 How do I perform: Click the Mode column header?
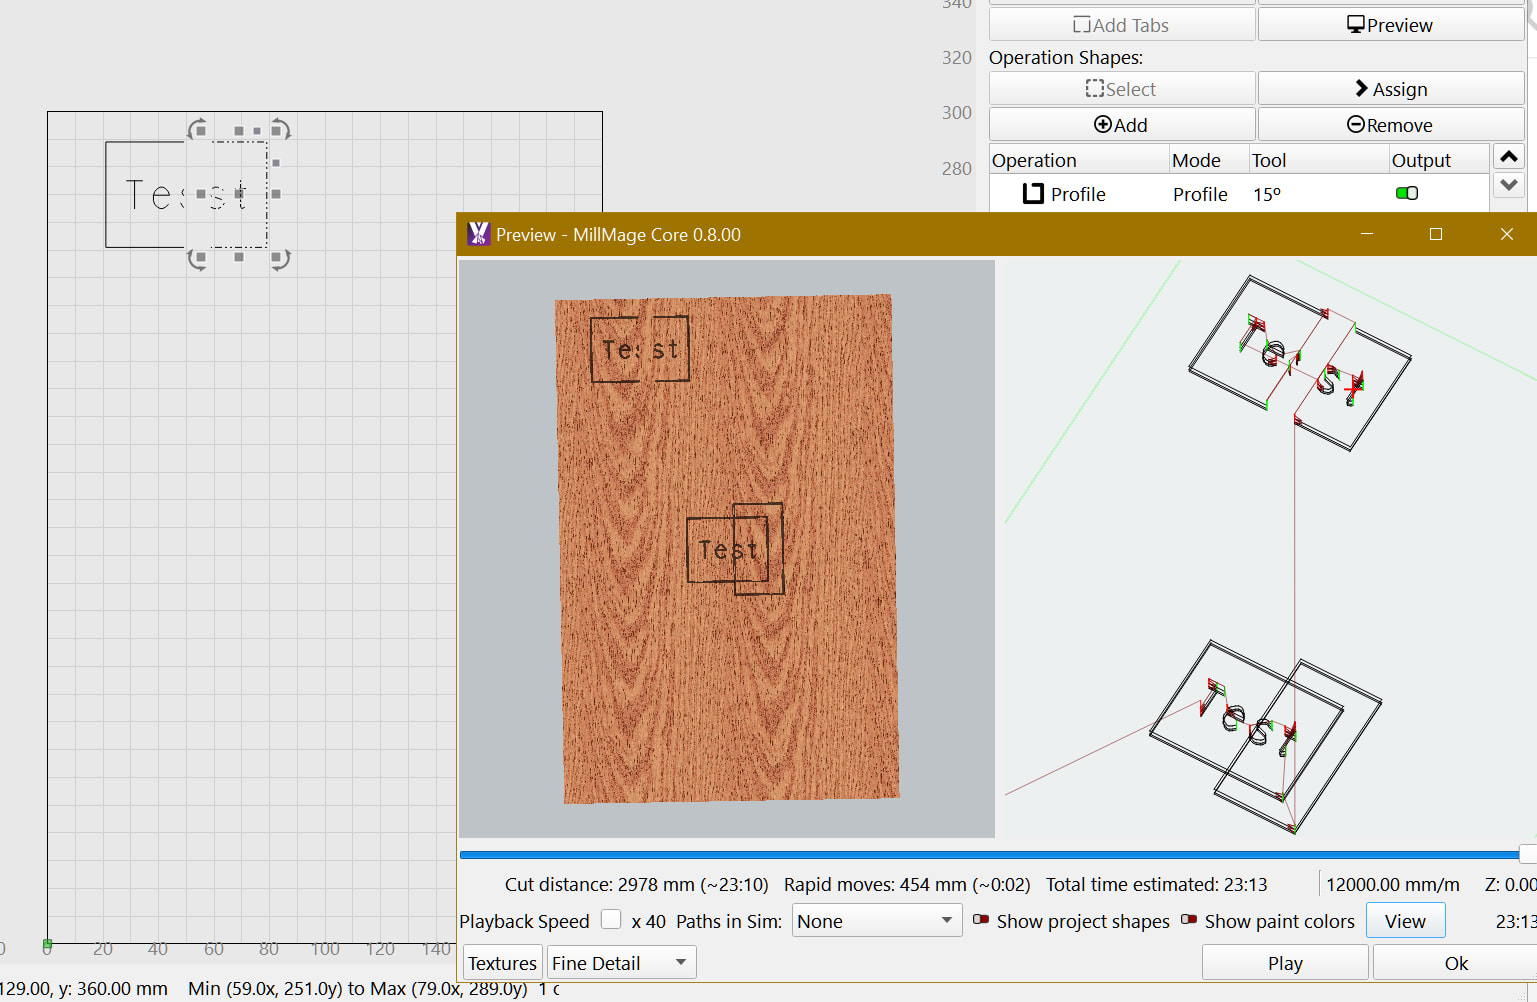pyautogui.click(x=1196, y=160)
